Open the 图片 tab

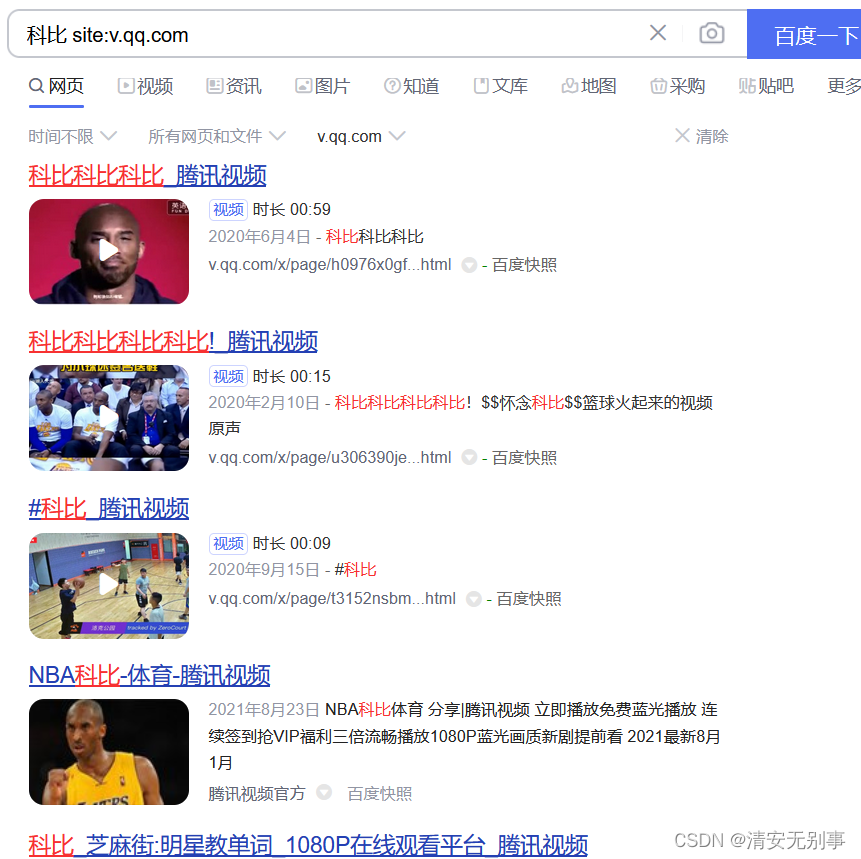[x=323, y=86]
